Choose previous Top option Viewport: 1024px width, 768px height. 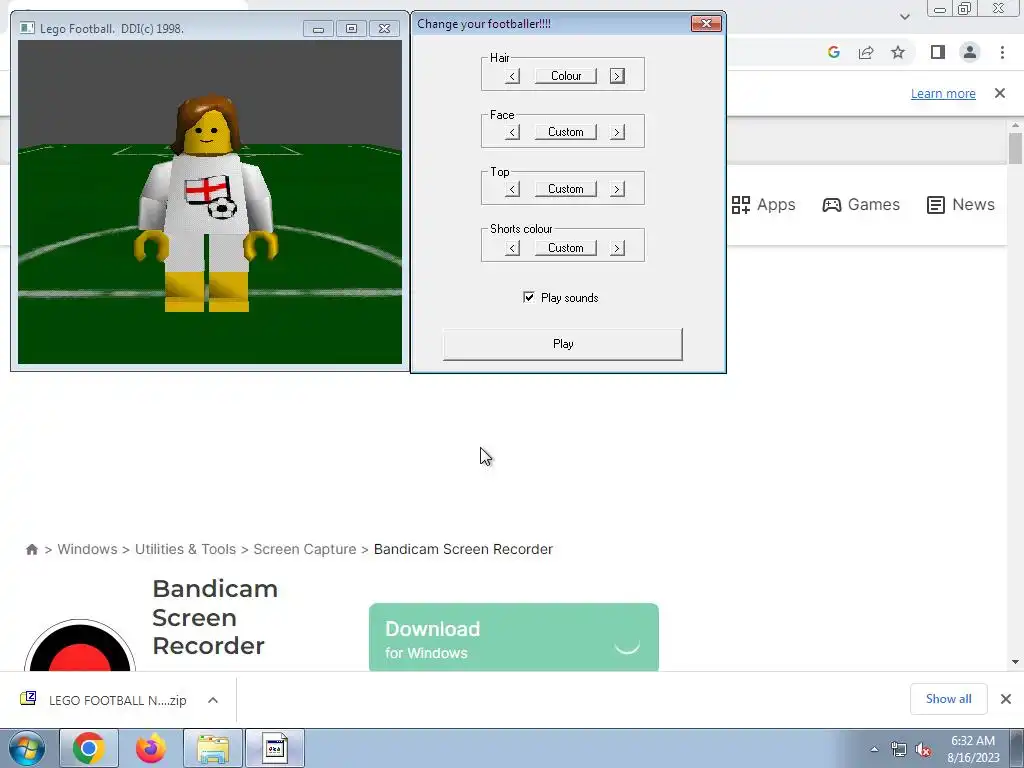click(513, 189)
